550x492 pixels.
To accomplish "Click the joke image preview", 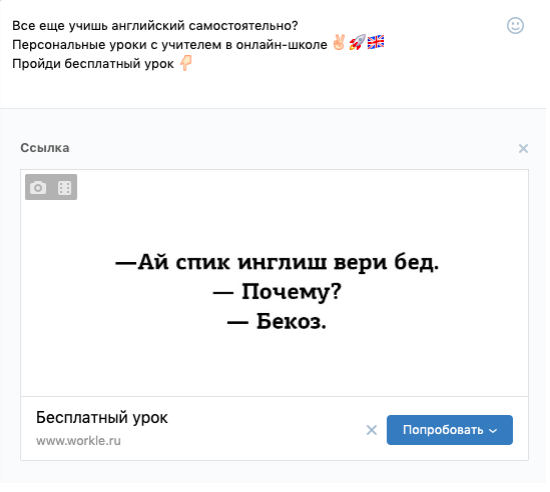I will (x=274, y=283).
